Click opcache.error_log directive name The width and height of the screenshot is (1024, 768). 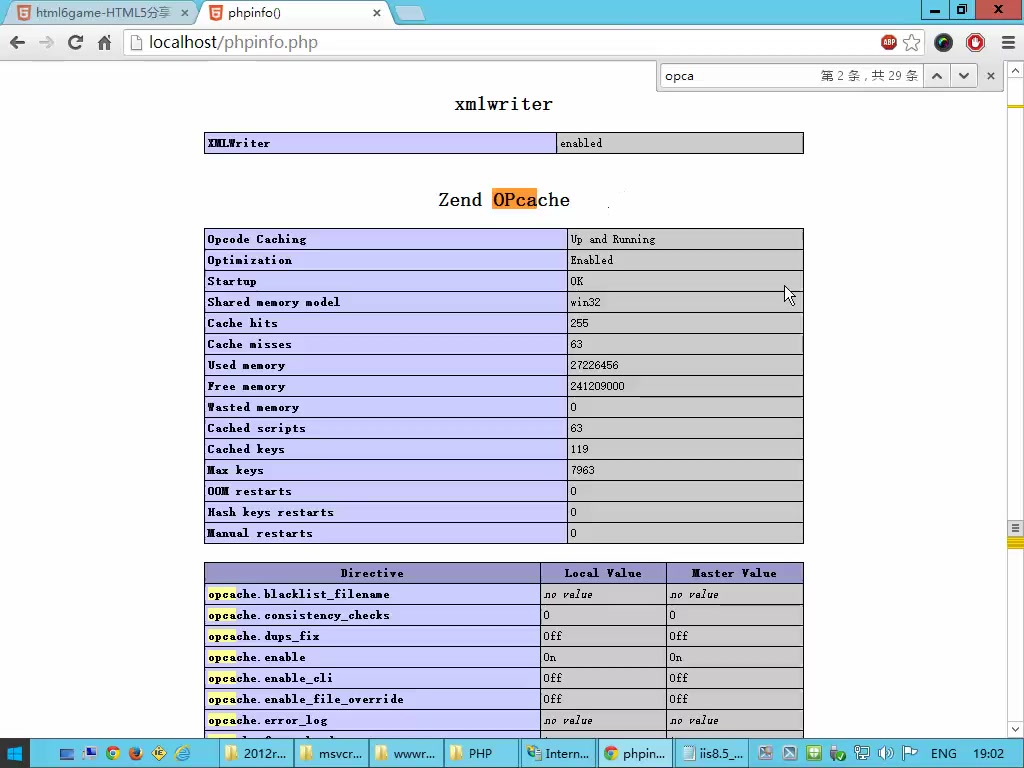[x=268, y=720]
